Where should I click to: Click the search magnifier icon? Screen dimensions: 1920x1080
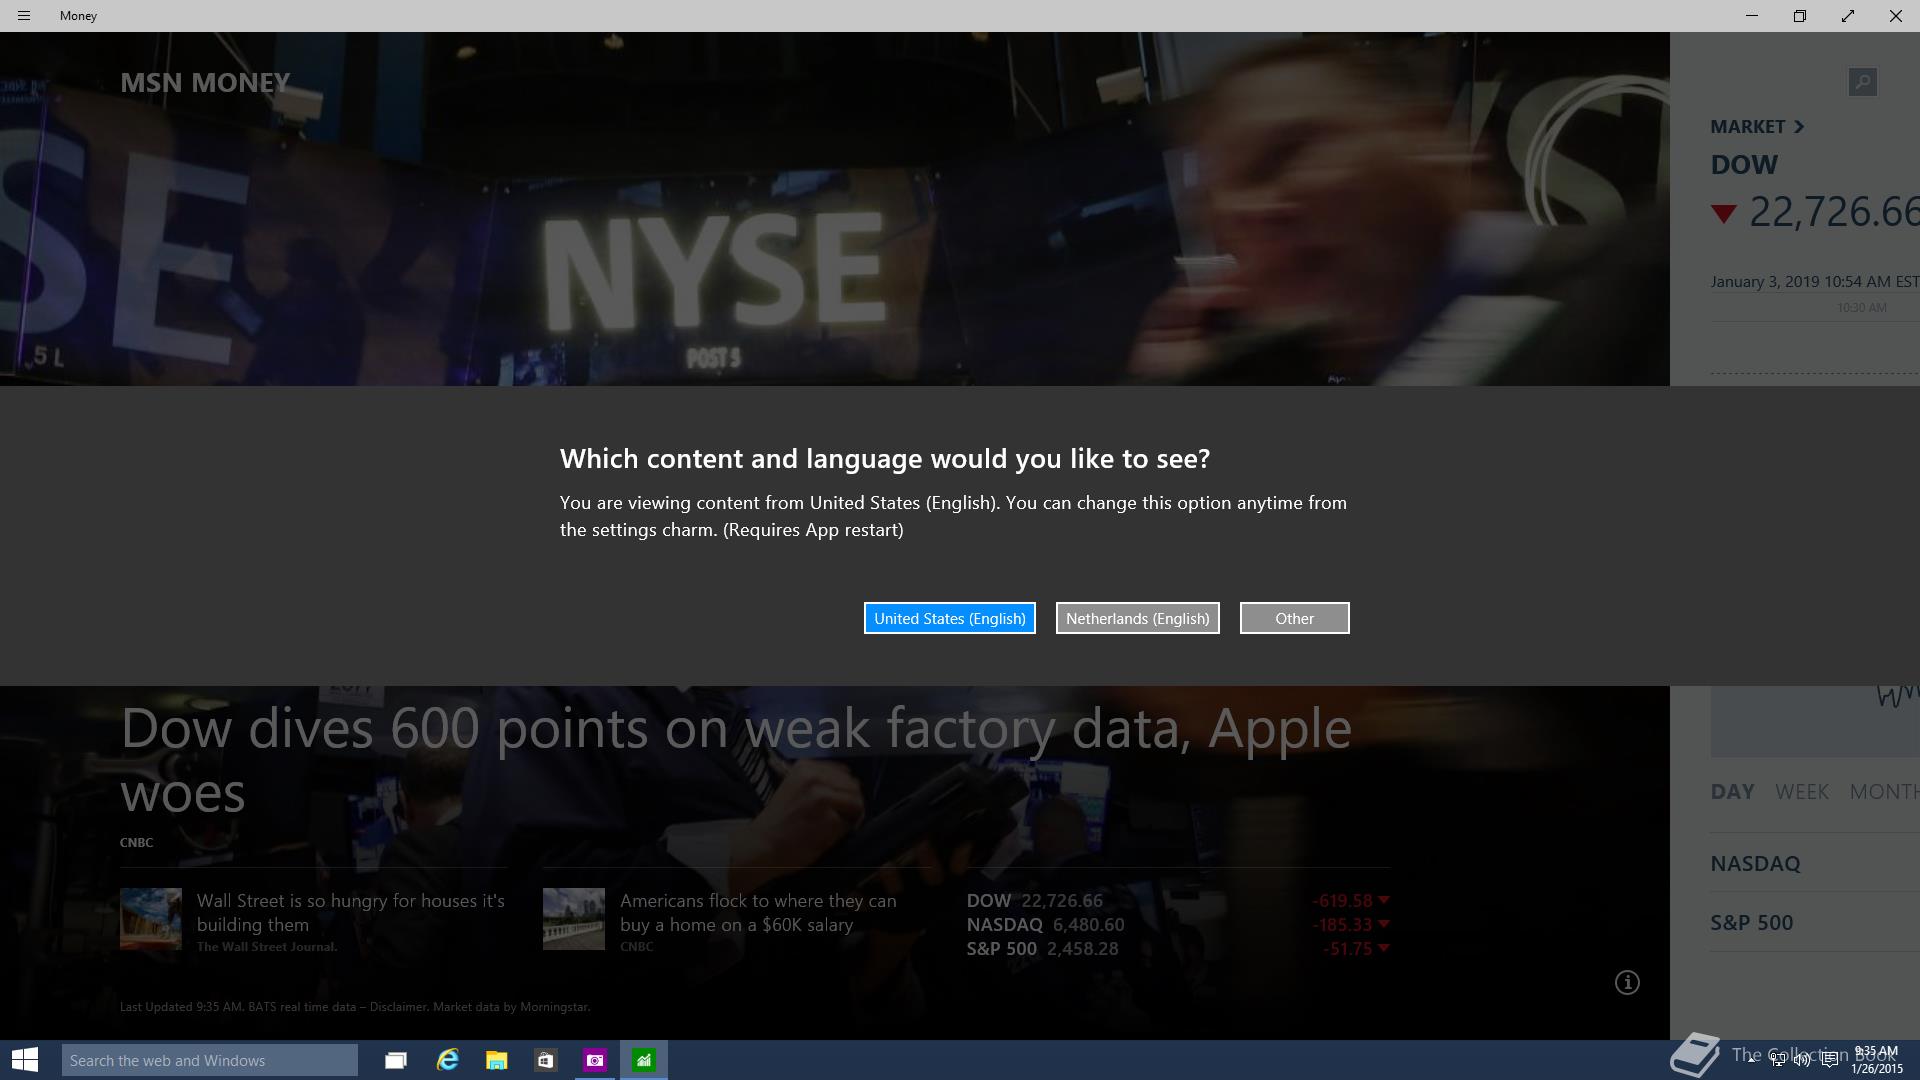[x=1862, y=82]
